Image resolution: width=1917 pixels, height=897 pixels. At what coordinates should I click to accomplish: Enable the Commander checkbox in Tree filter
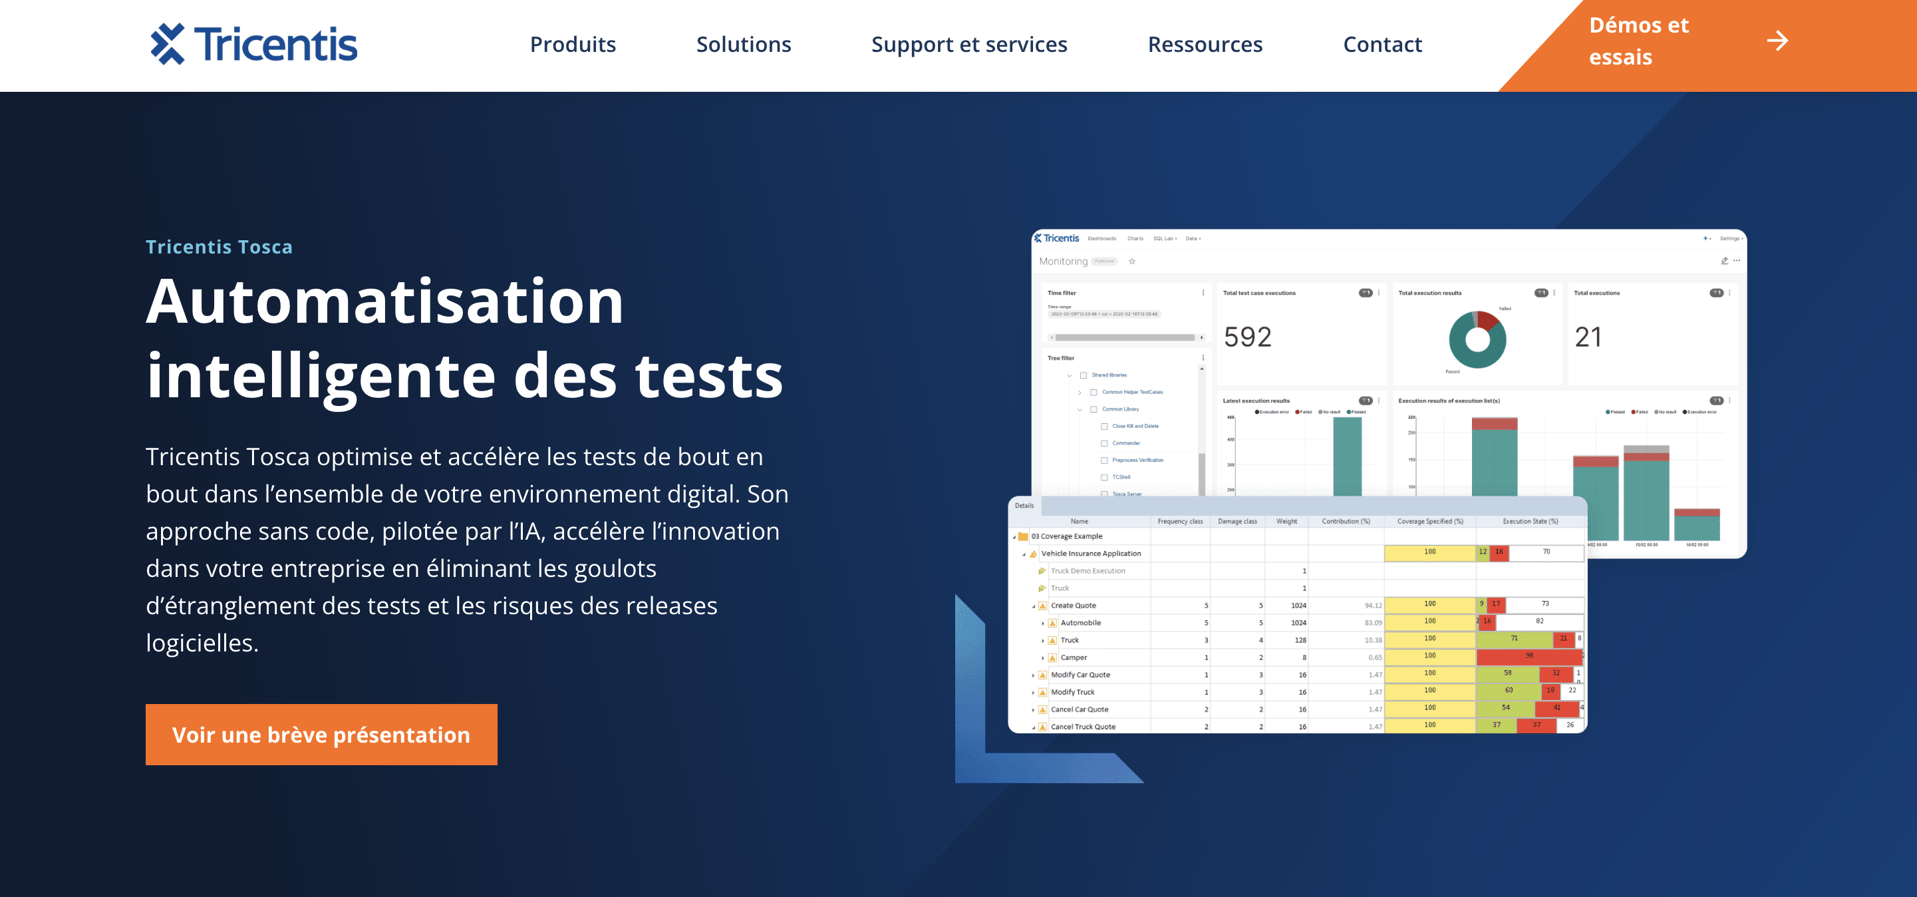[1104, 443]
